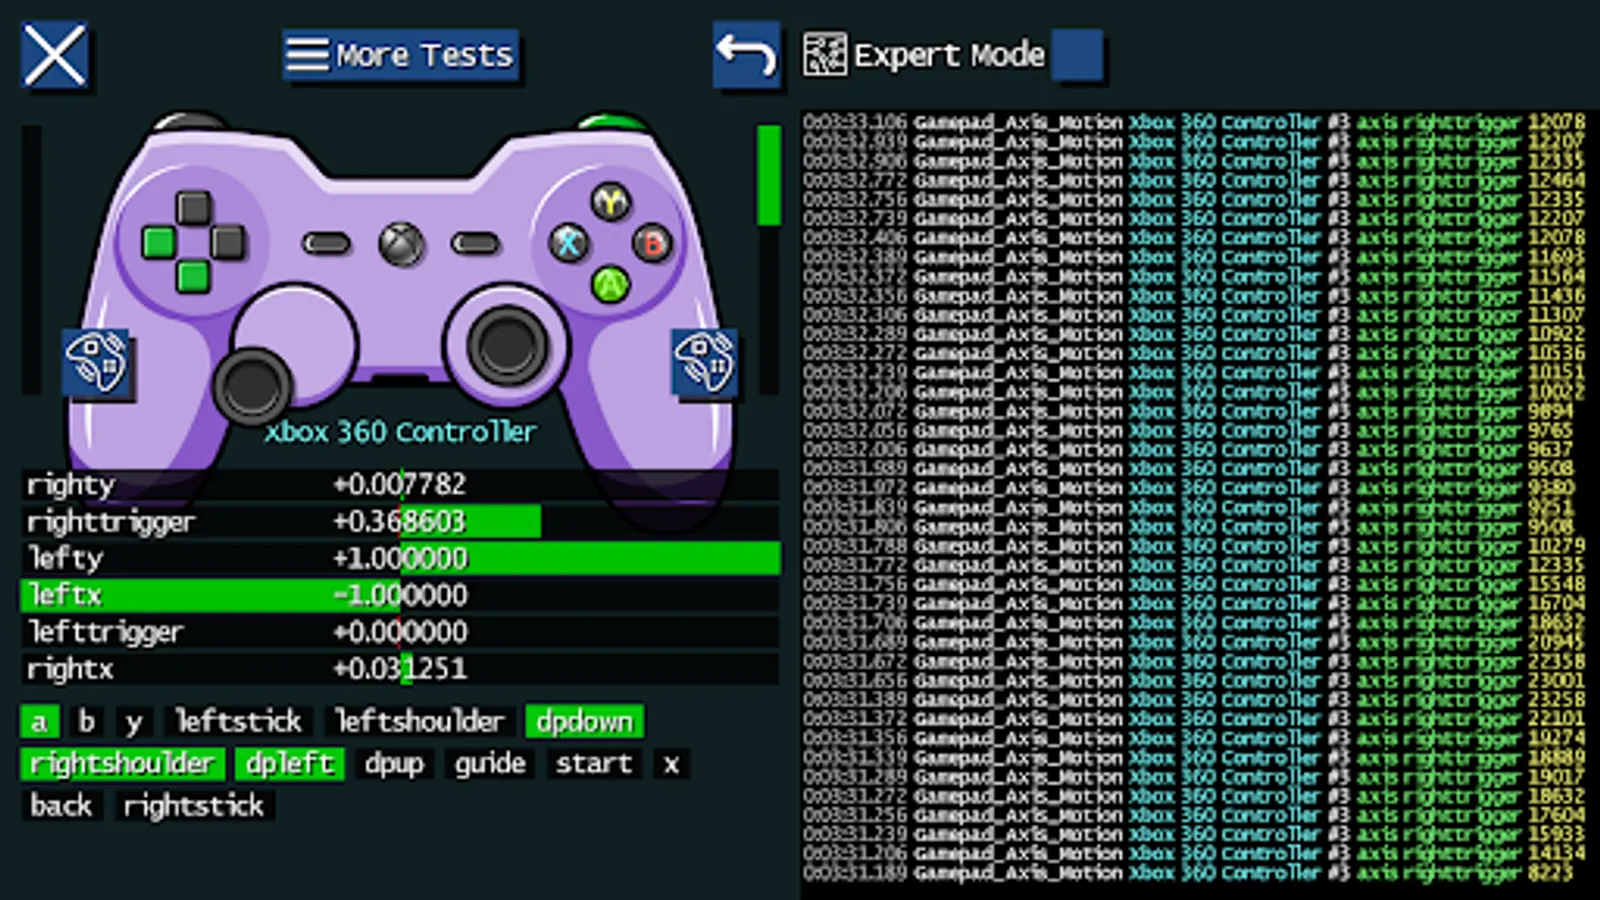Click the rightshoulder button indicator
1600x900 pixels.
(x=122, y=764)
